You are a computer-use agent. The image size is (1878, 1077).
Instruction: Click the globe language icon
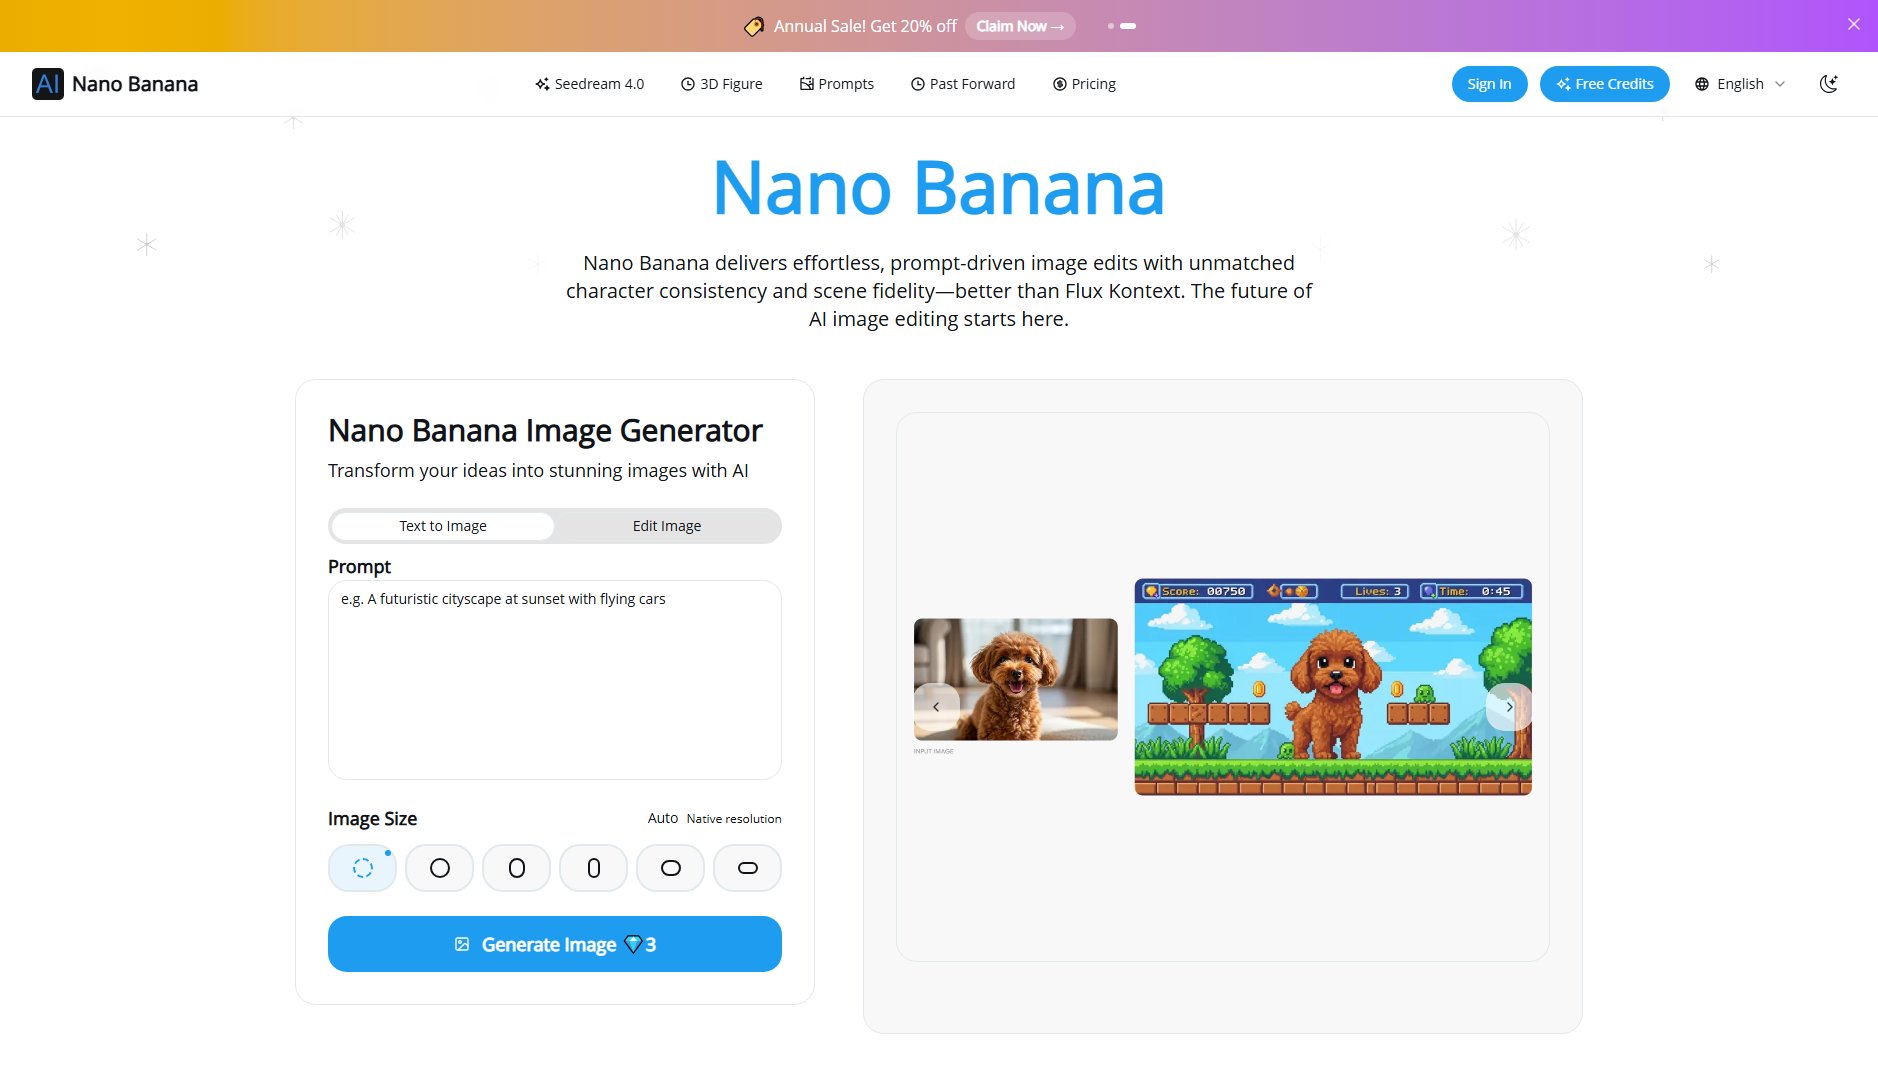pos(1702,84)
